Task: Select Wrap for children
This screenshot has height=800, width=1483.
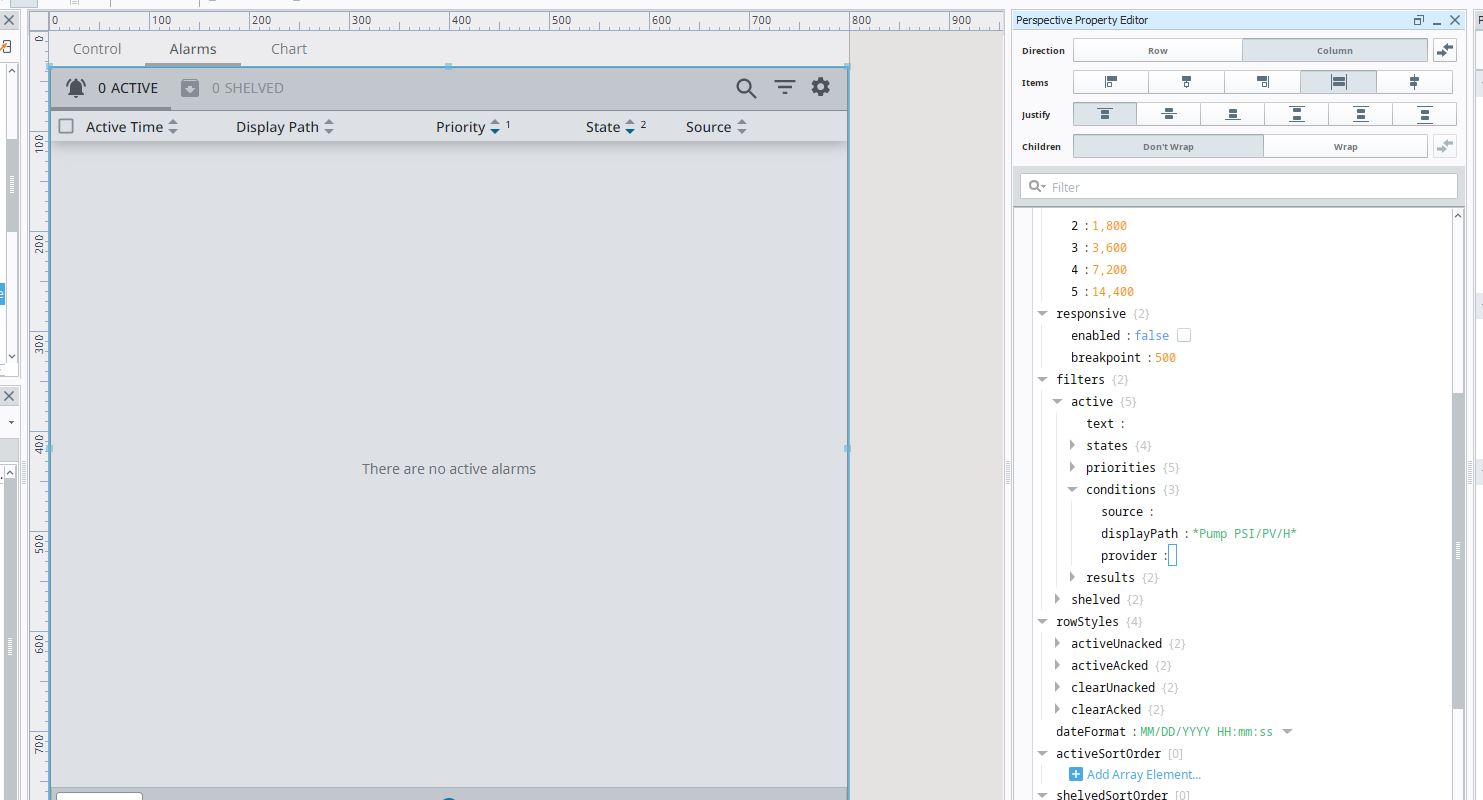Action: [1345, 146]
